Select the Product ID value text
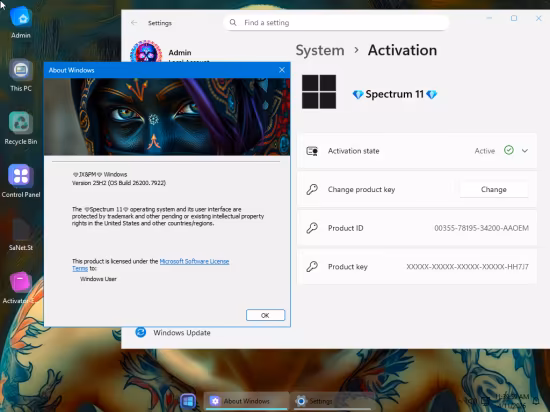This screenshot has width=550, height=412. (481, 228)
